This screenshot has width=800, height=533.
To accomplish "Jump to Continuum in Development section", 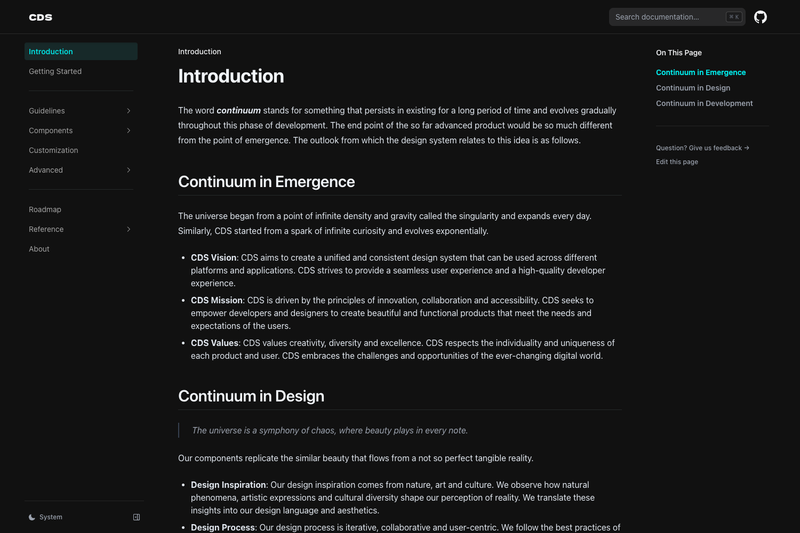I will (x=704, y=103).
